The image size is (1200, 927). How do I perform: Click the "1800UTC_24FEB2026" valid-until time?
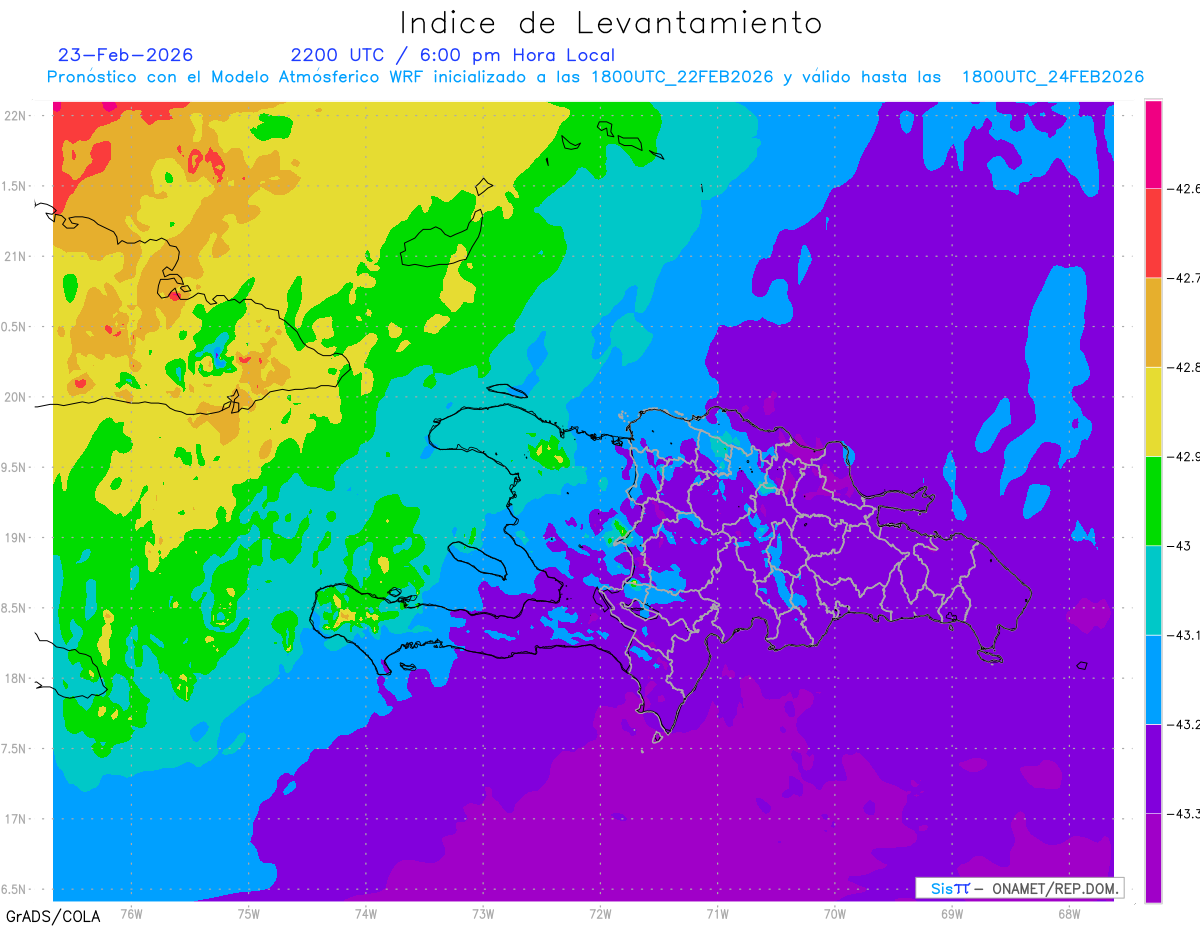[1053, 77]
